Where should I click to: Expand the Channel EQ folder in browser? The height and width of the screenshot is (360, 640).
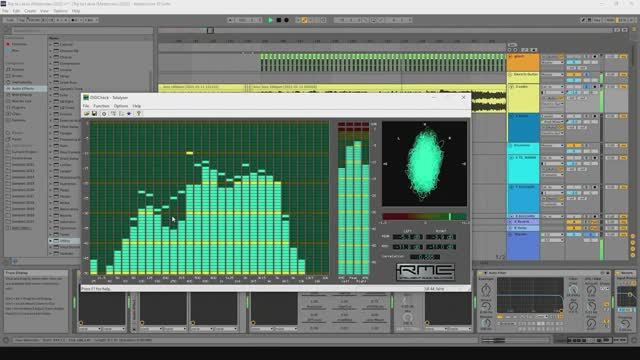point(51,51)
